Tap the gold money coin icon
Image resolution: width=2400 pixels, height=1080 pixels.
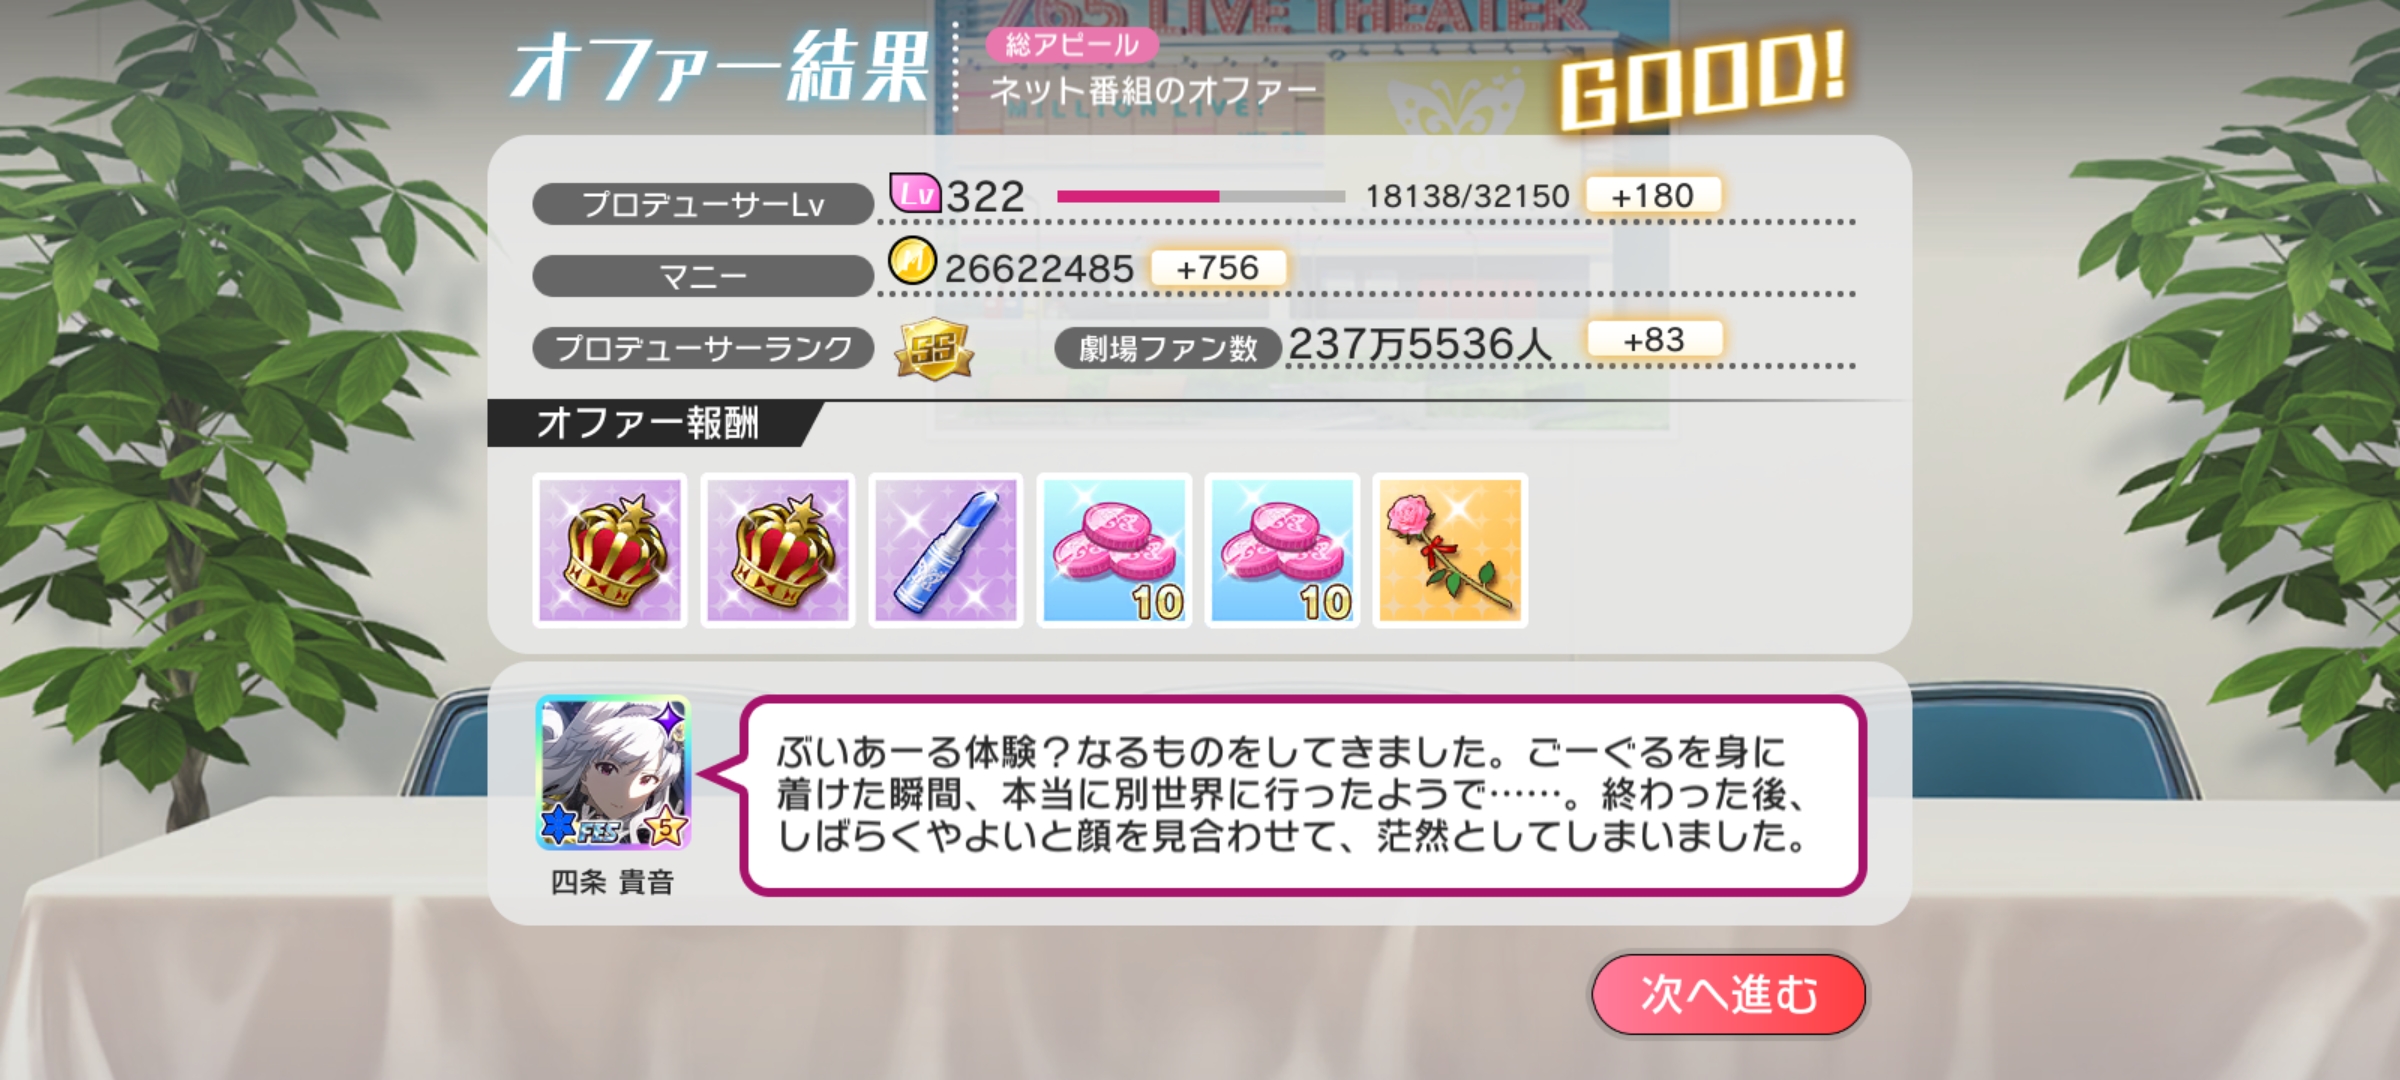pos(912,263)
